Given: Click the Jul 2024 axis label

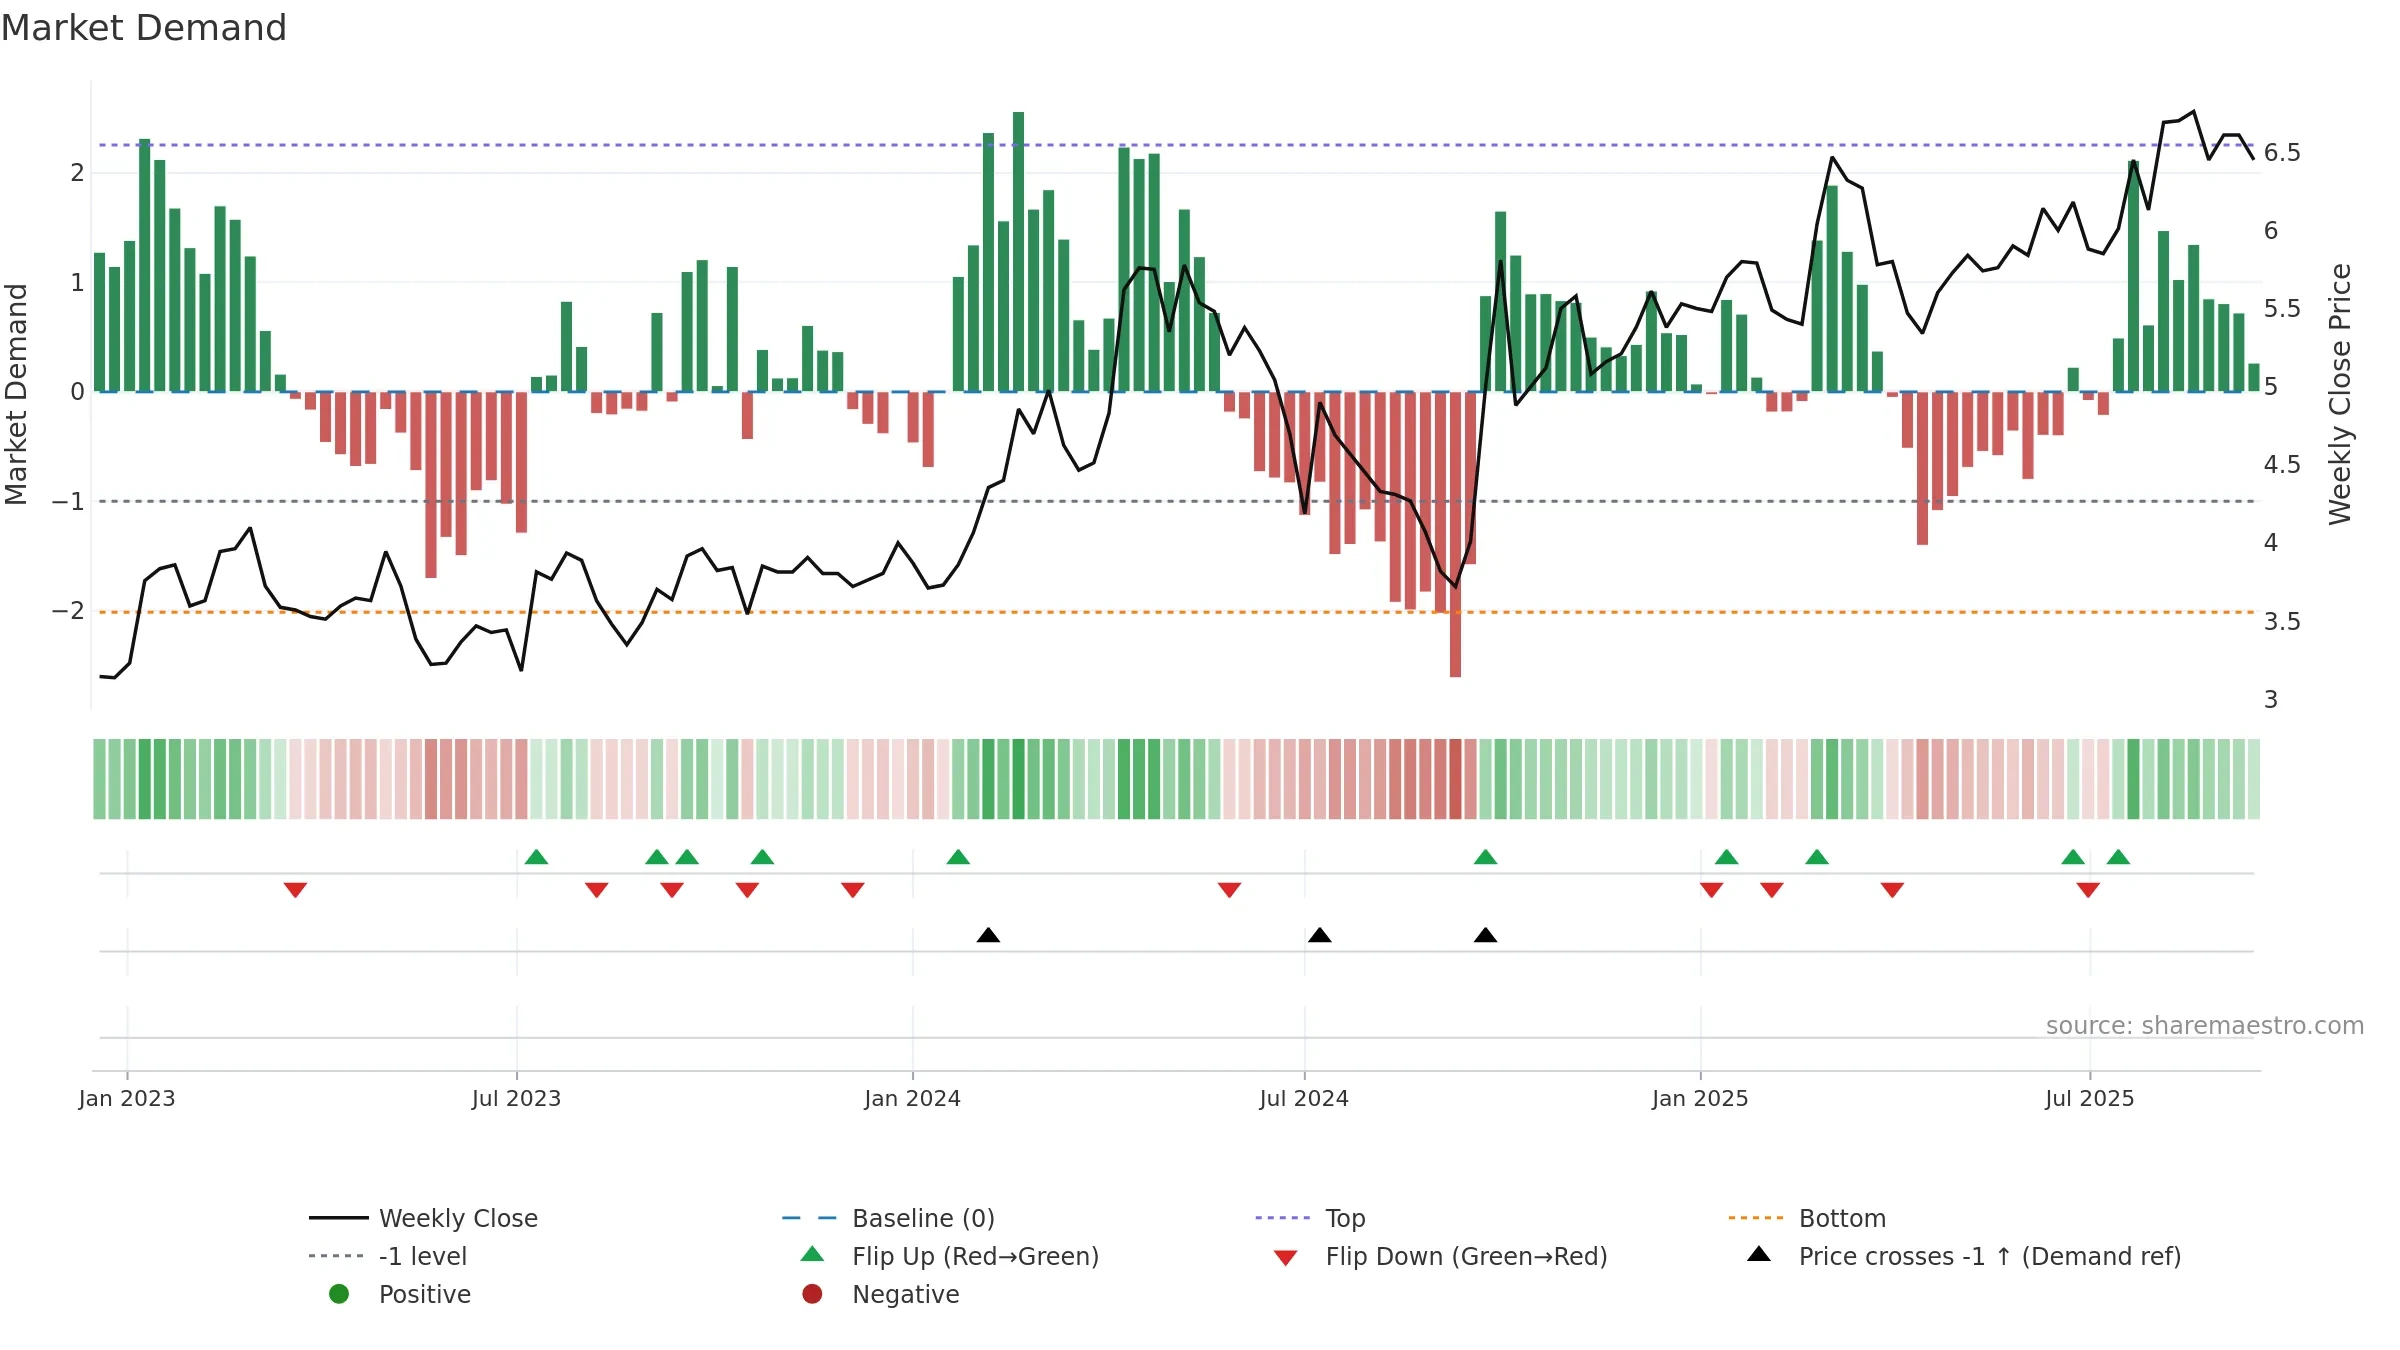Looking at the screenshot, I should tap(1304, 1099).
